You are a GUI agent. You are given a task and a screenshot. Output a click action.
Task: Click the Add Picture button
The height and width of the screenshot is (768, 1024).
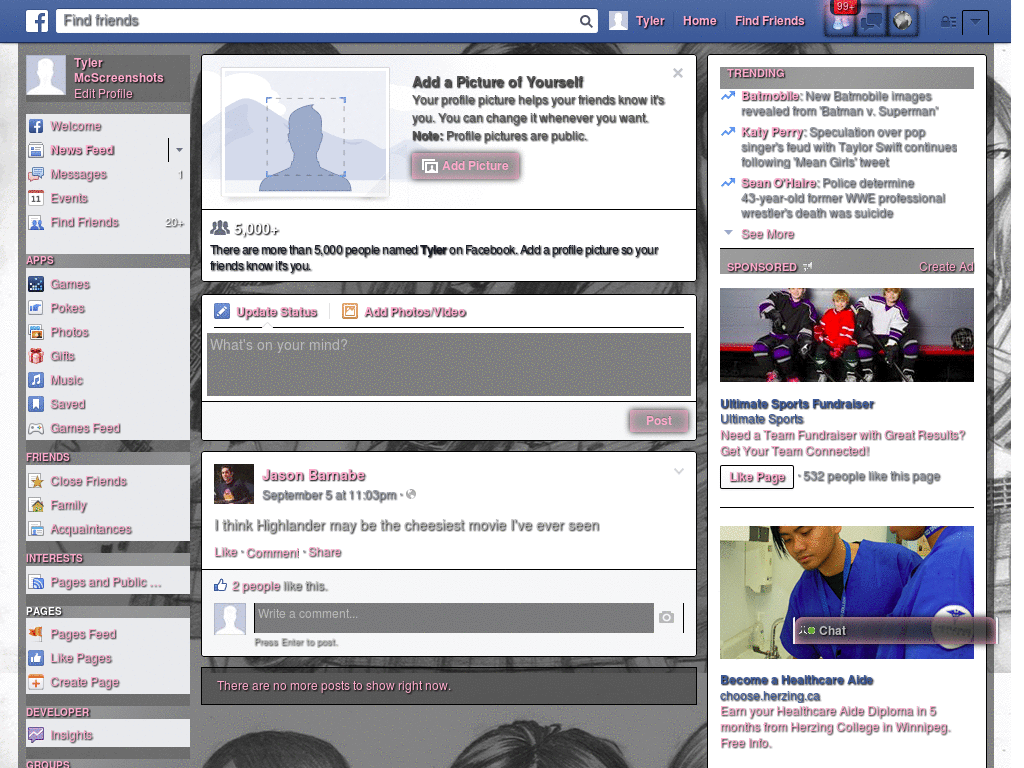tap(466, 166)
